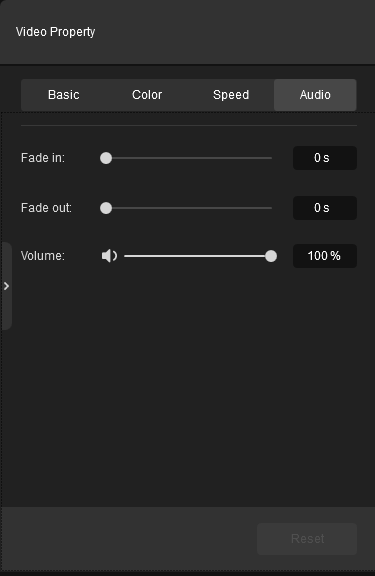Screen dimensions: 375x576
Task: Collapse the panel using the side chevron arrow
Action: [x=6, y=286]
